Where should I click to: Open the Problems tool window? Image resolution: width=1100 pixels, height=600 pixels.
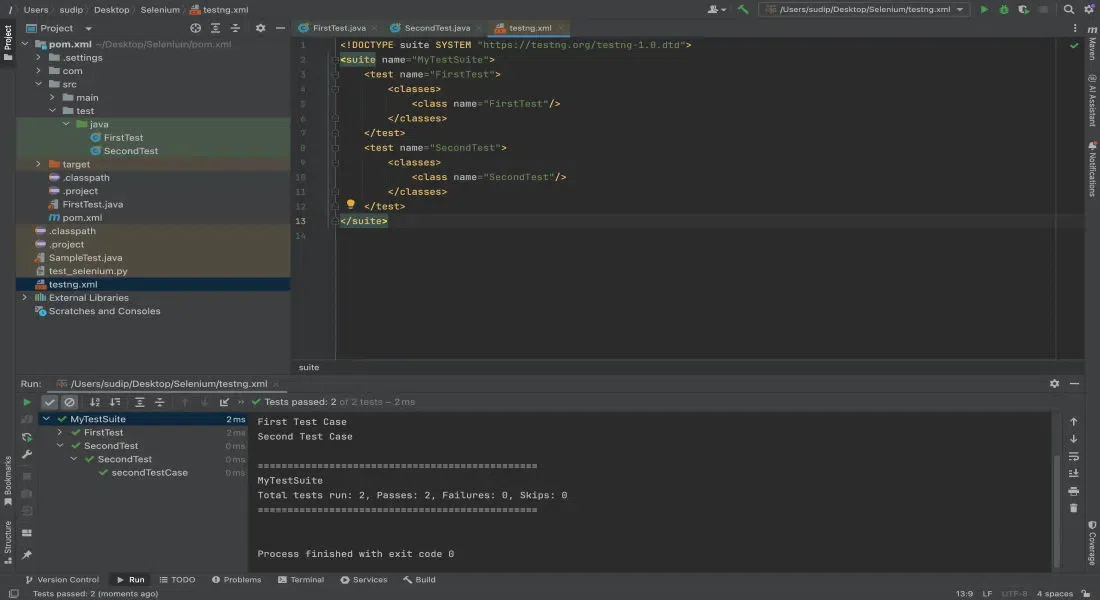(236, 580)
